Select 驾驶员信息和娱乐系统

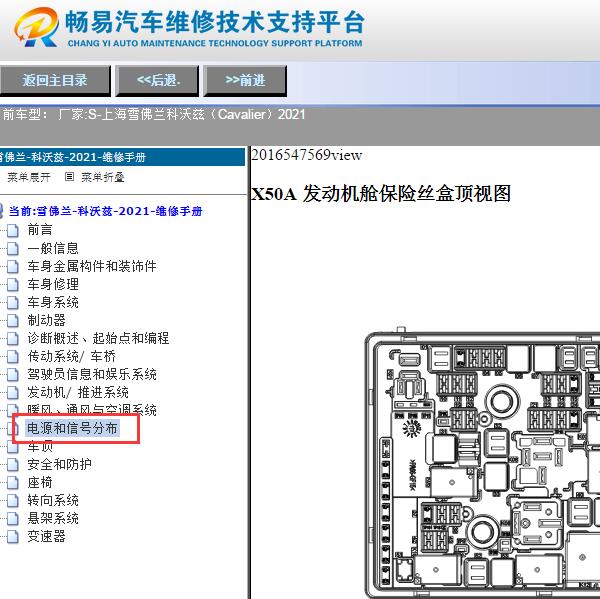coord(92,374)
